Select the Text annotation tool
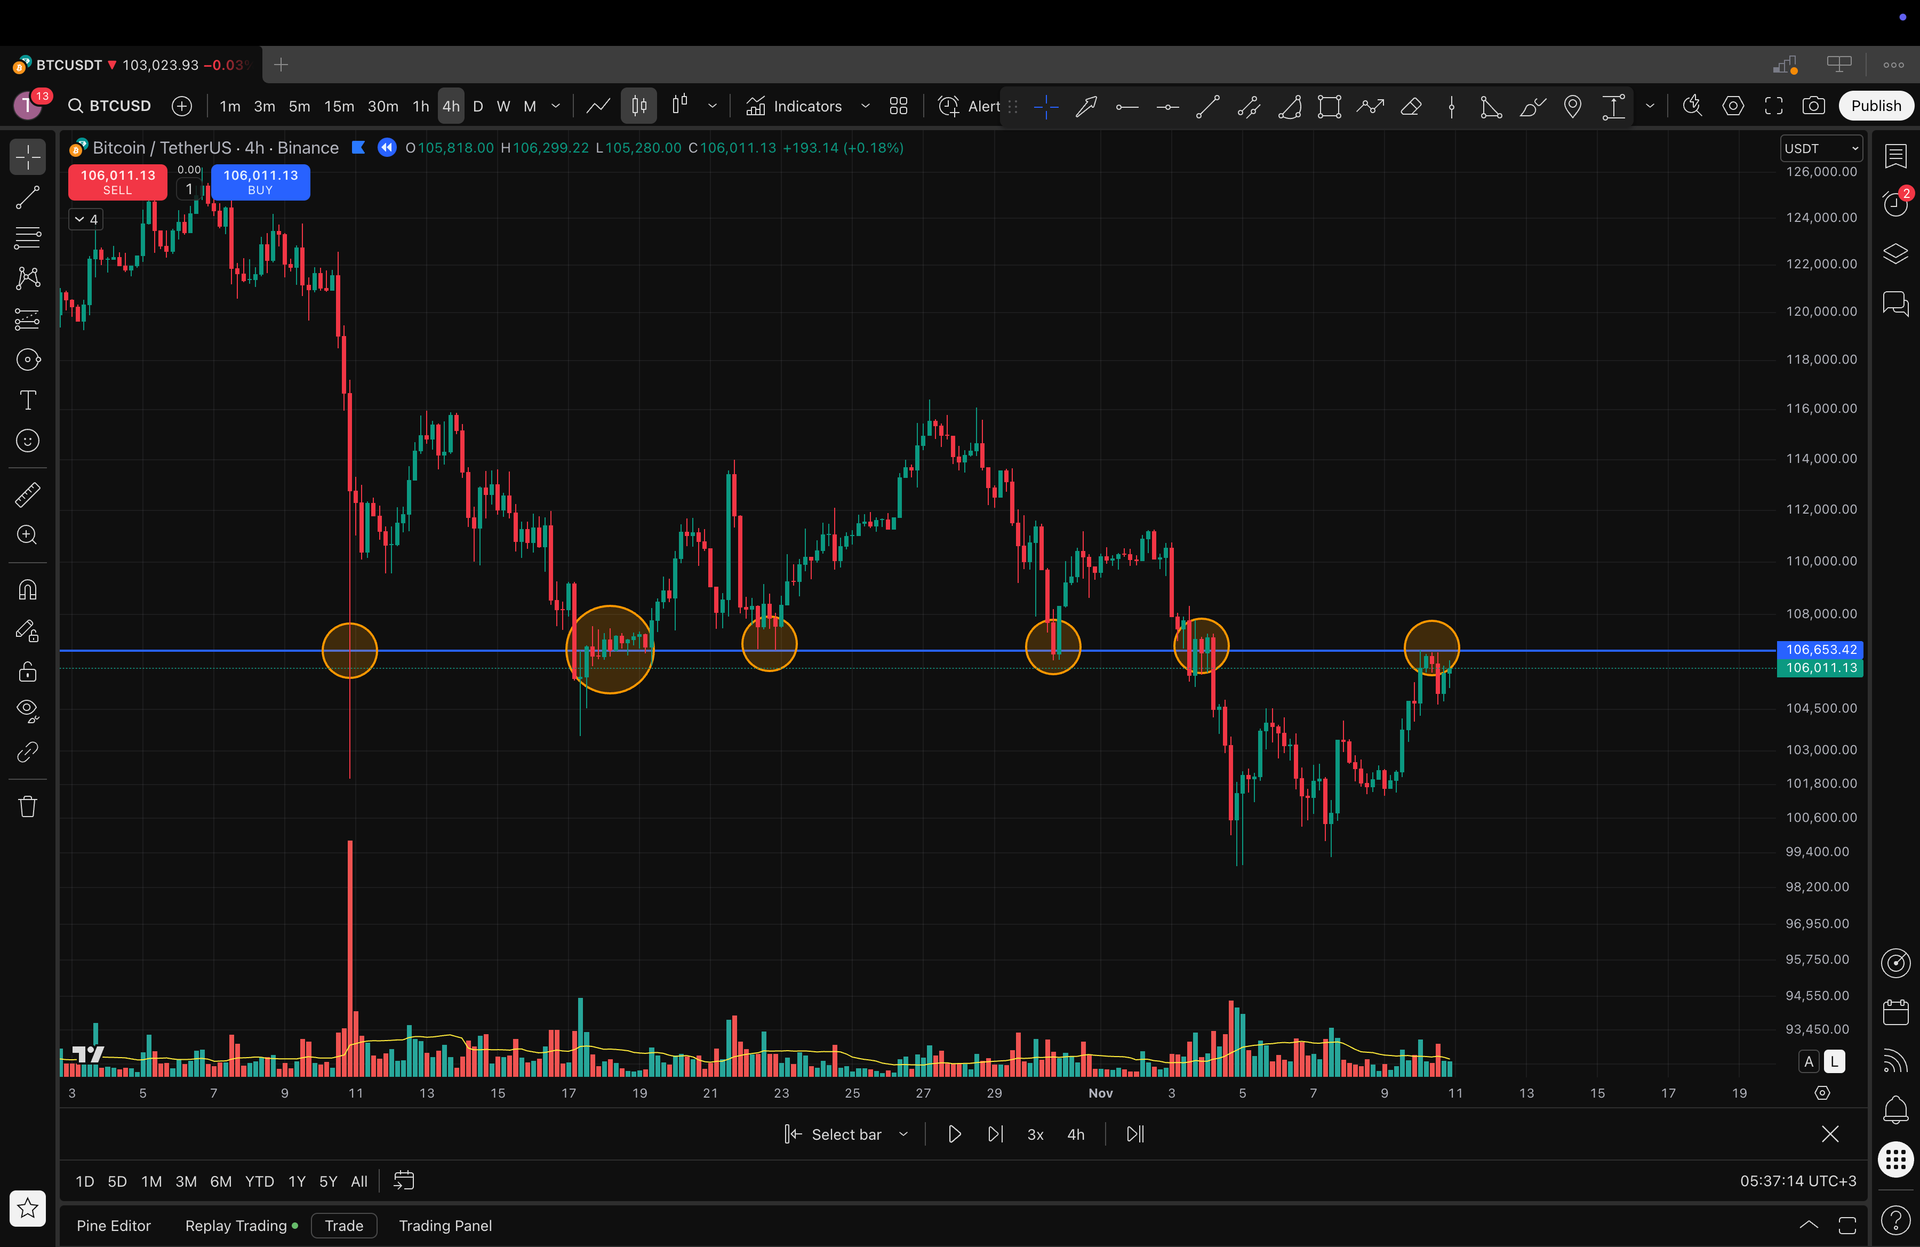The height and width of the screenshot is (1247, 1920). click(27, 400)
